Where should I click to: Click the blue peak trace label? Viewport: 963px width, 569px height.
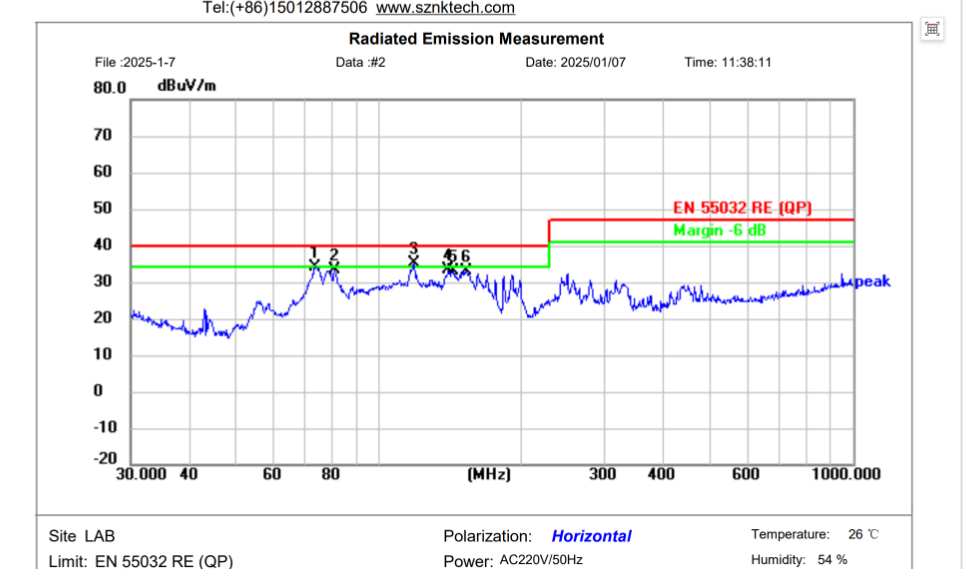(x=871, y=282)
